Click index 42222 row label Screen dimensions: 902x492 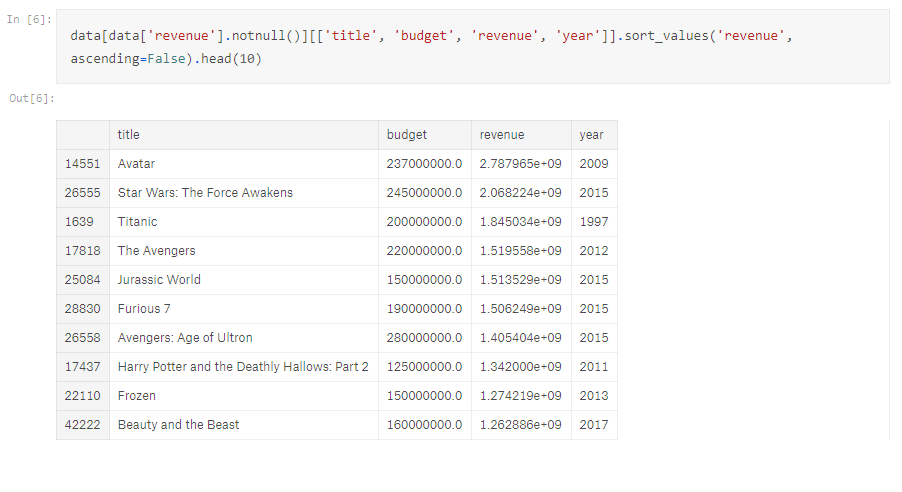pyautogui.click(x=83, y=425)
